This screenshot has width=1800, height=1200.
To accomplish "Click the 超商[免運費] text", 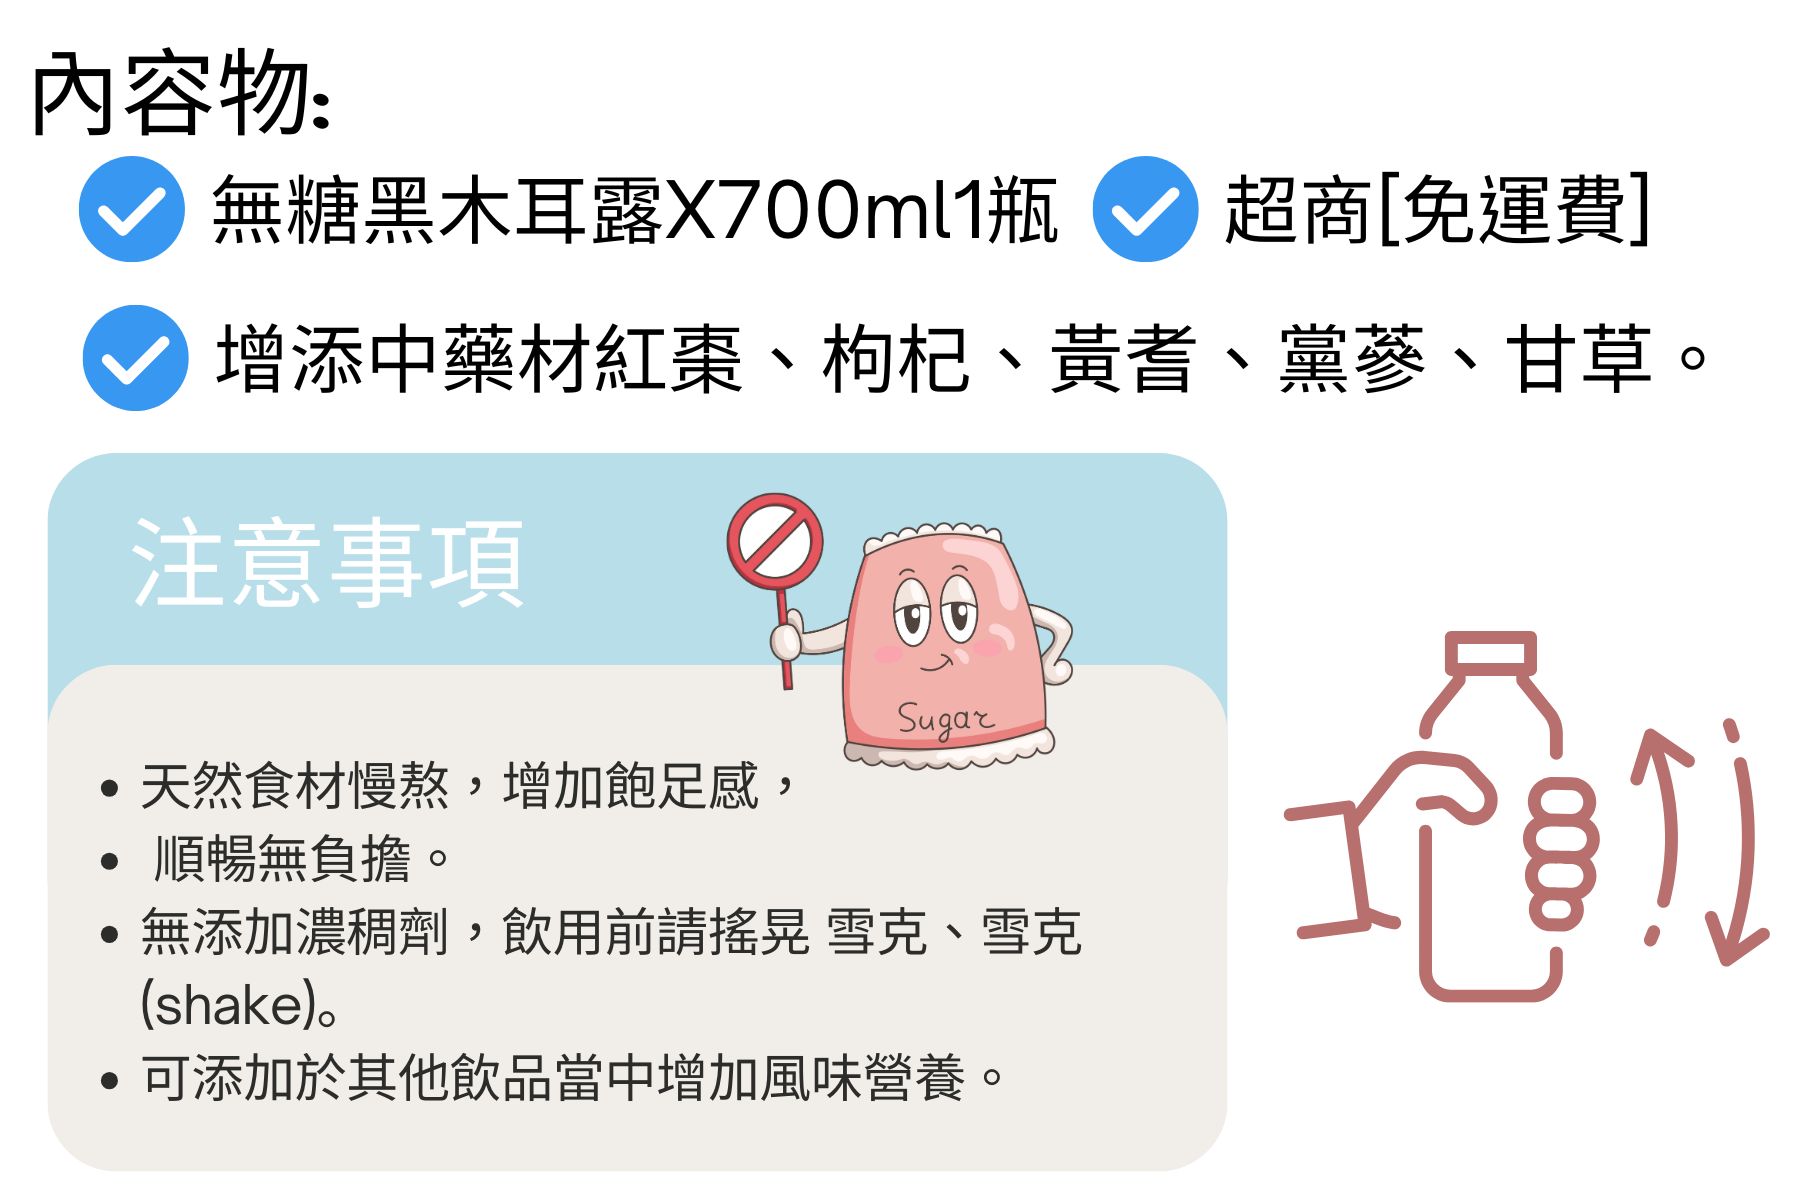I will pyautogui.click(x=1438, y=210).
